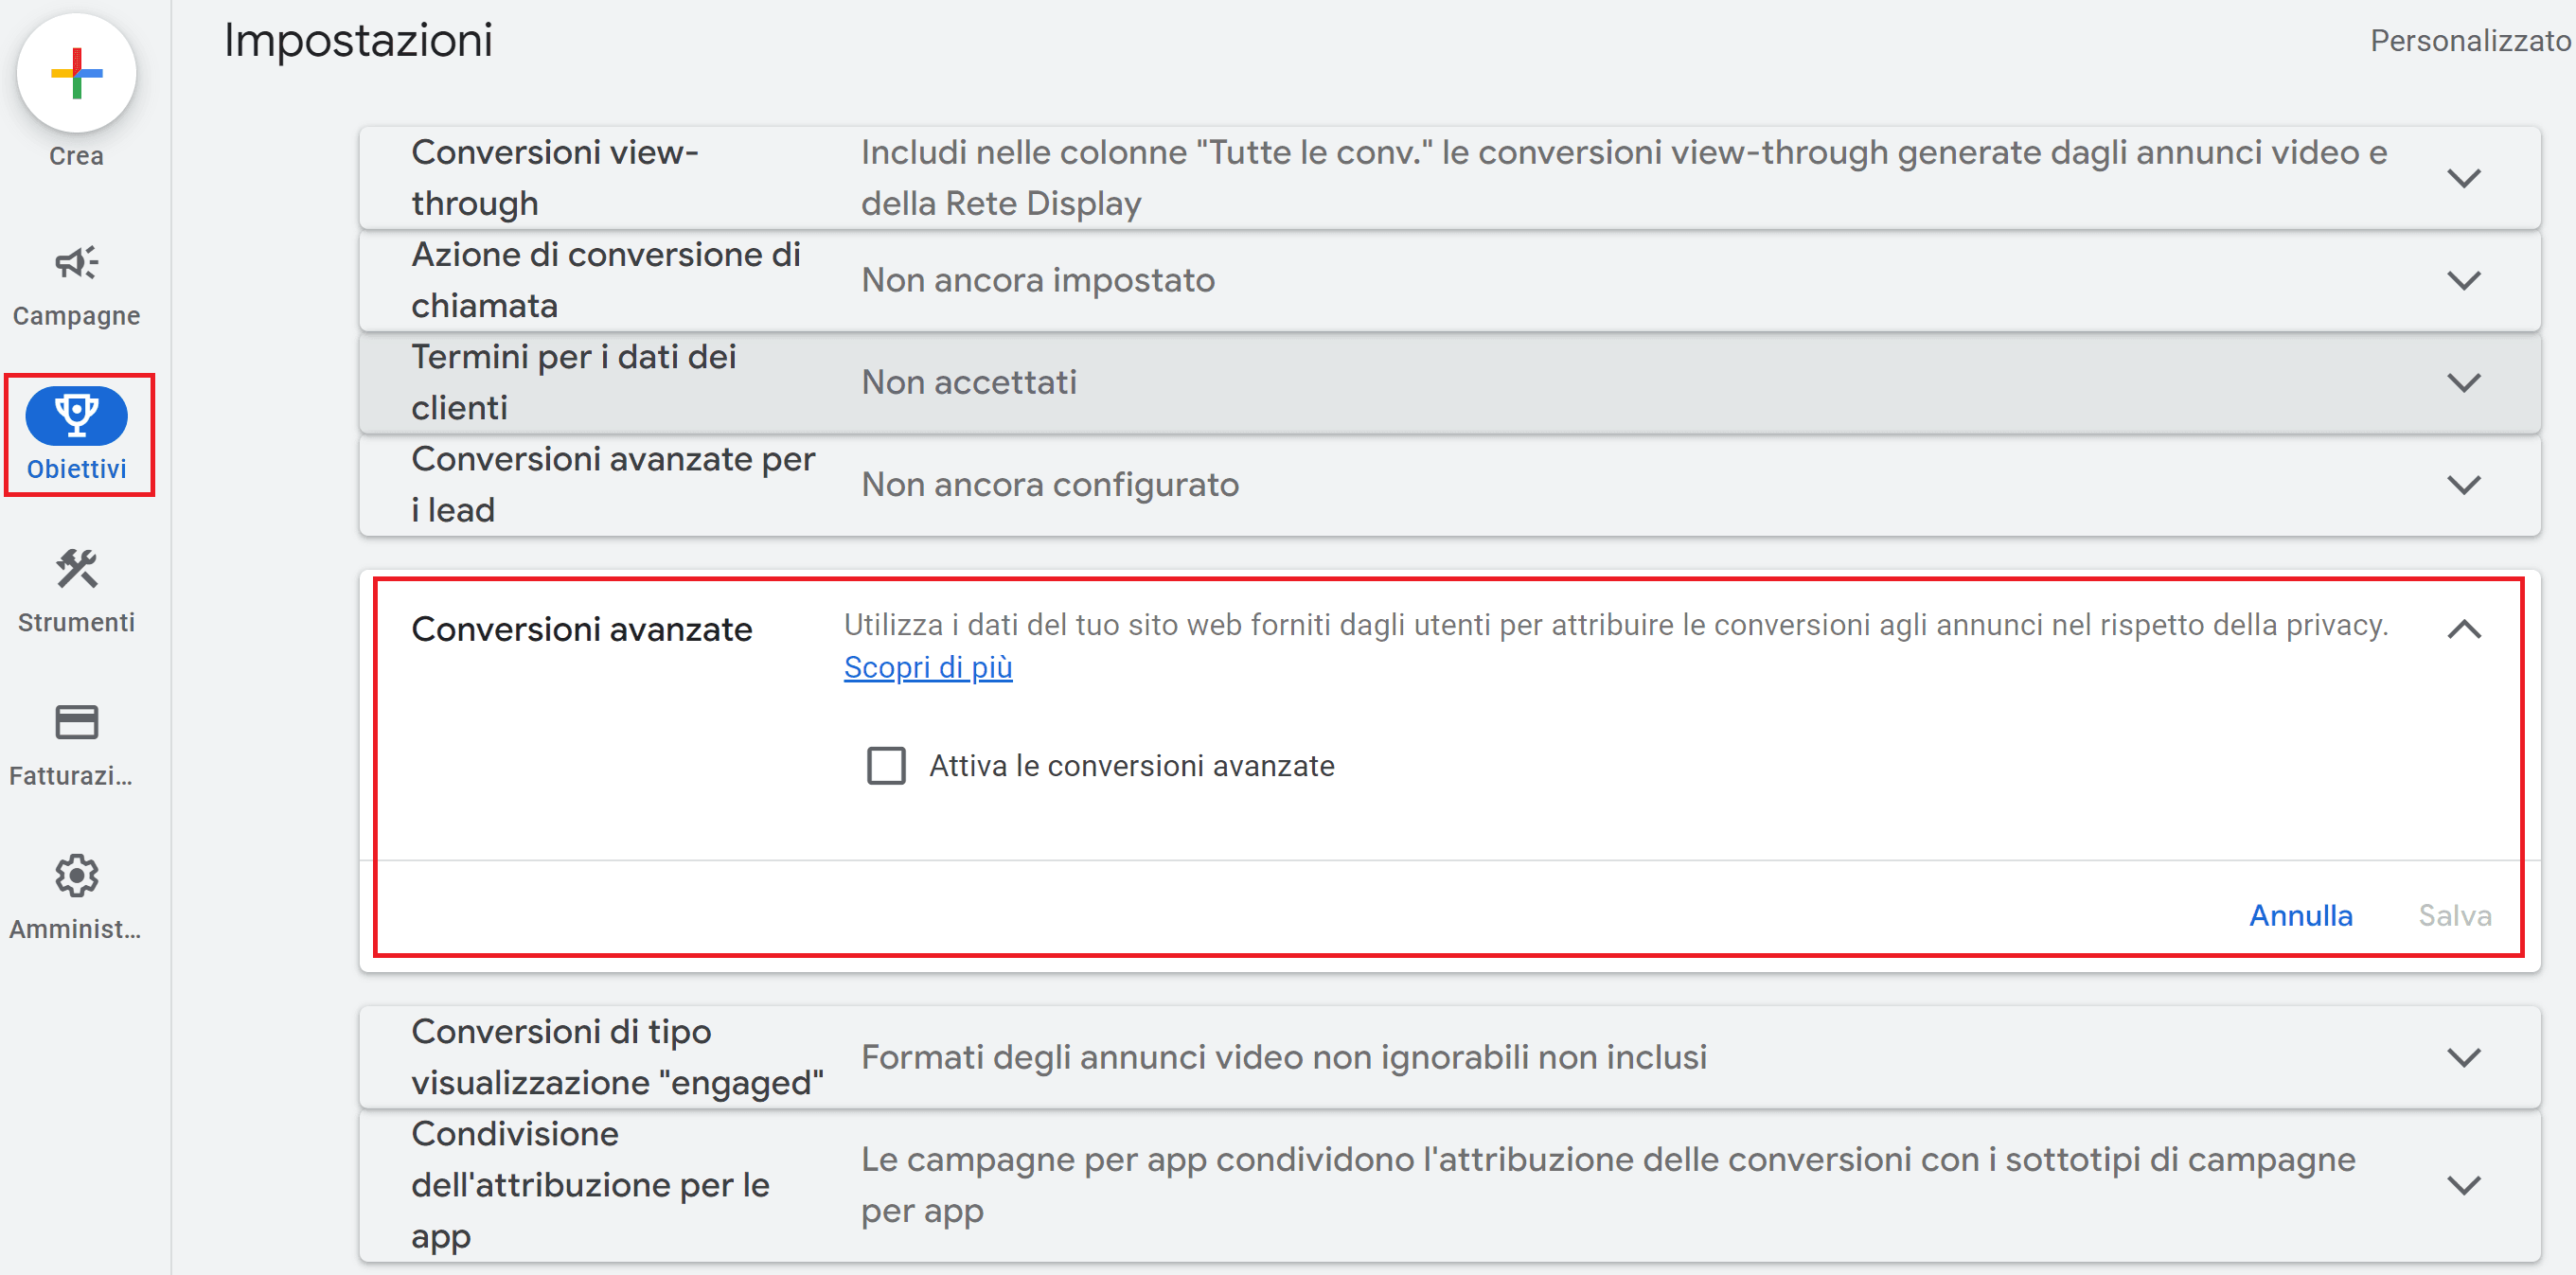Expand Azione di conversione di chiamata chevron
This screenshot has width=2576, height=1275.
point(2464,280)
